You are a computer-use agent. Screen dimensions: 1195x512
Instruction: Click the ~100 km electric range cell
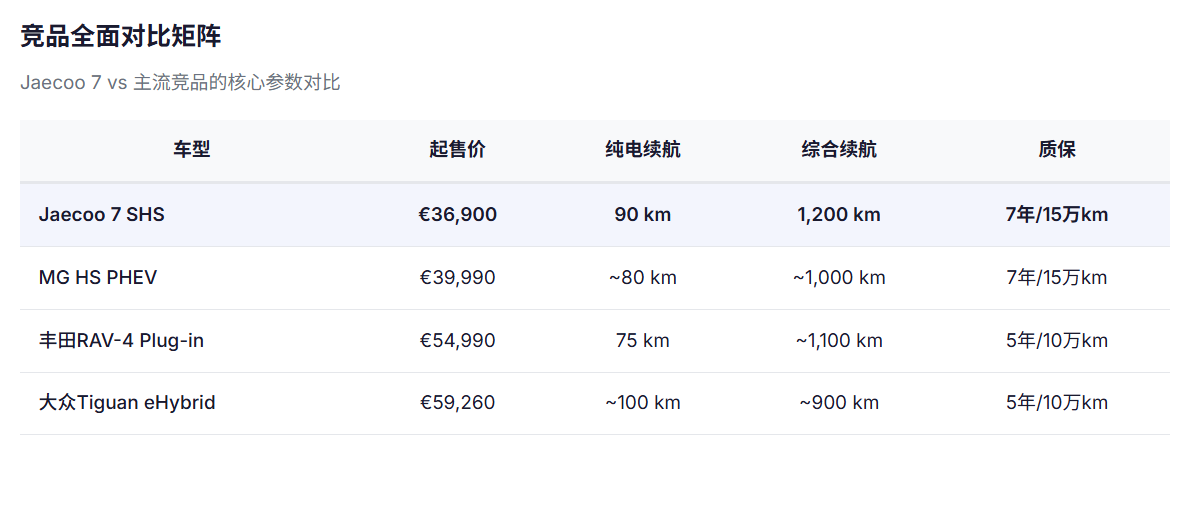pyautogui.click(x=643, y=403)
